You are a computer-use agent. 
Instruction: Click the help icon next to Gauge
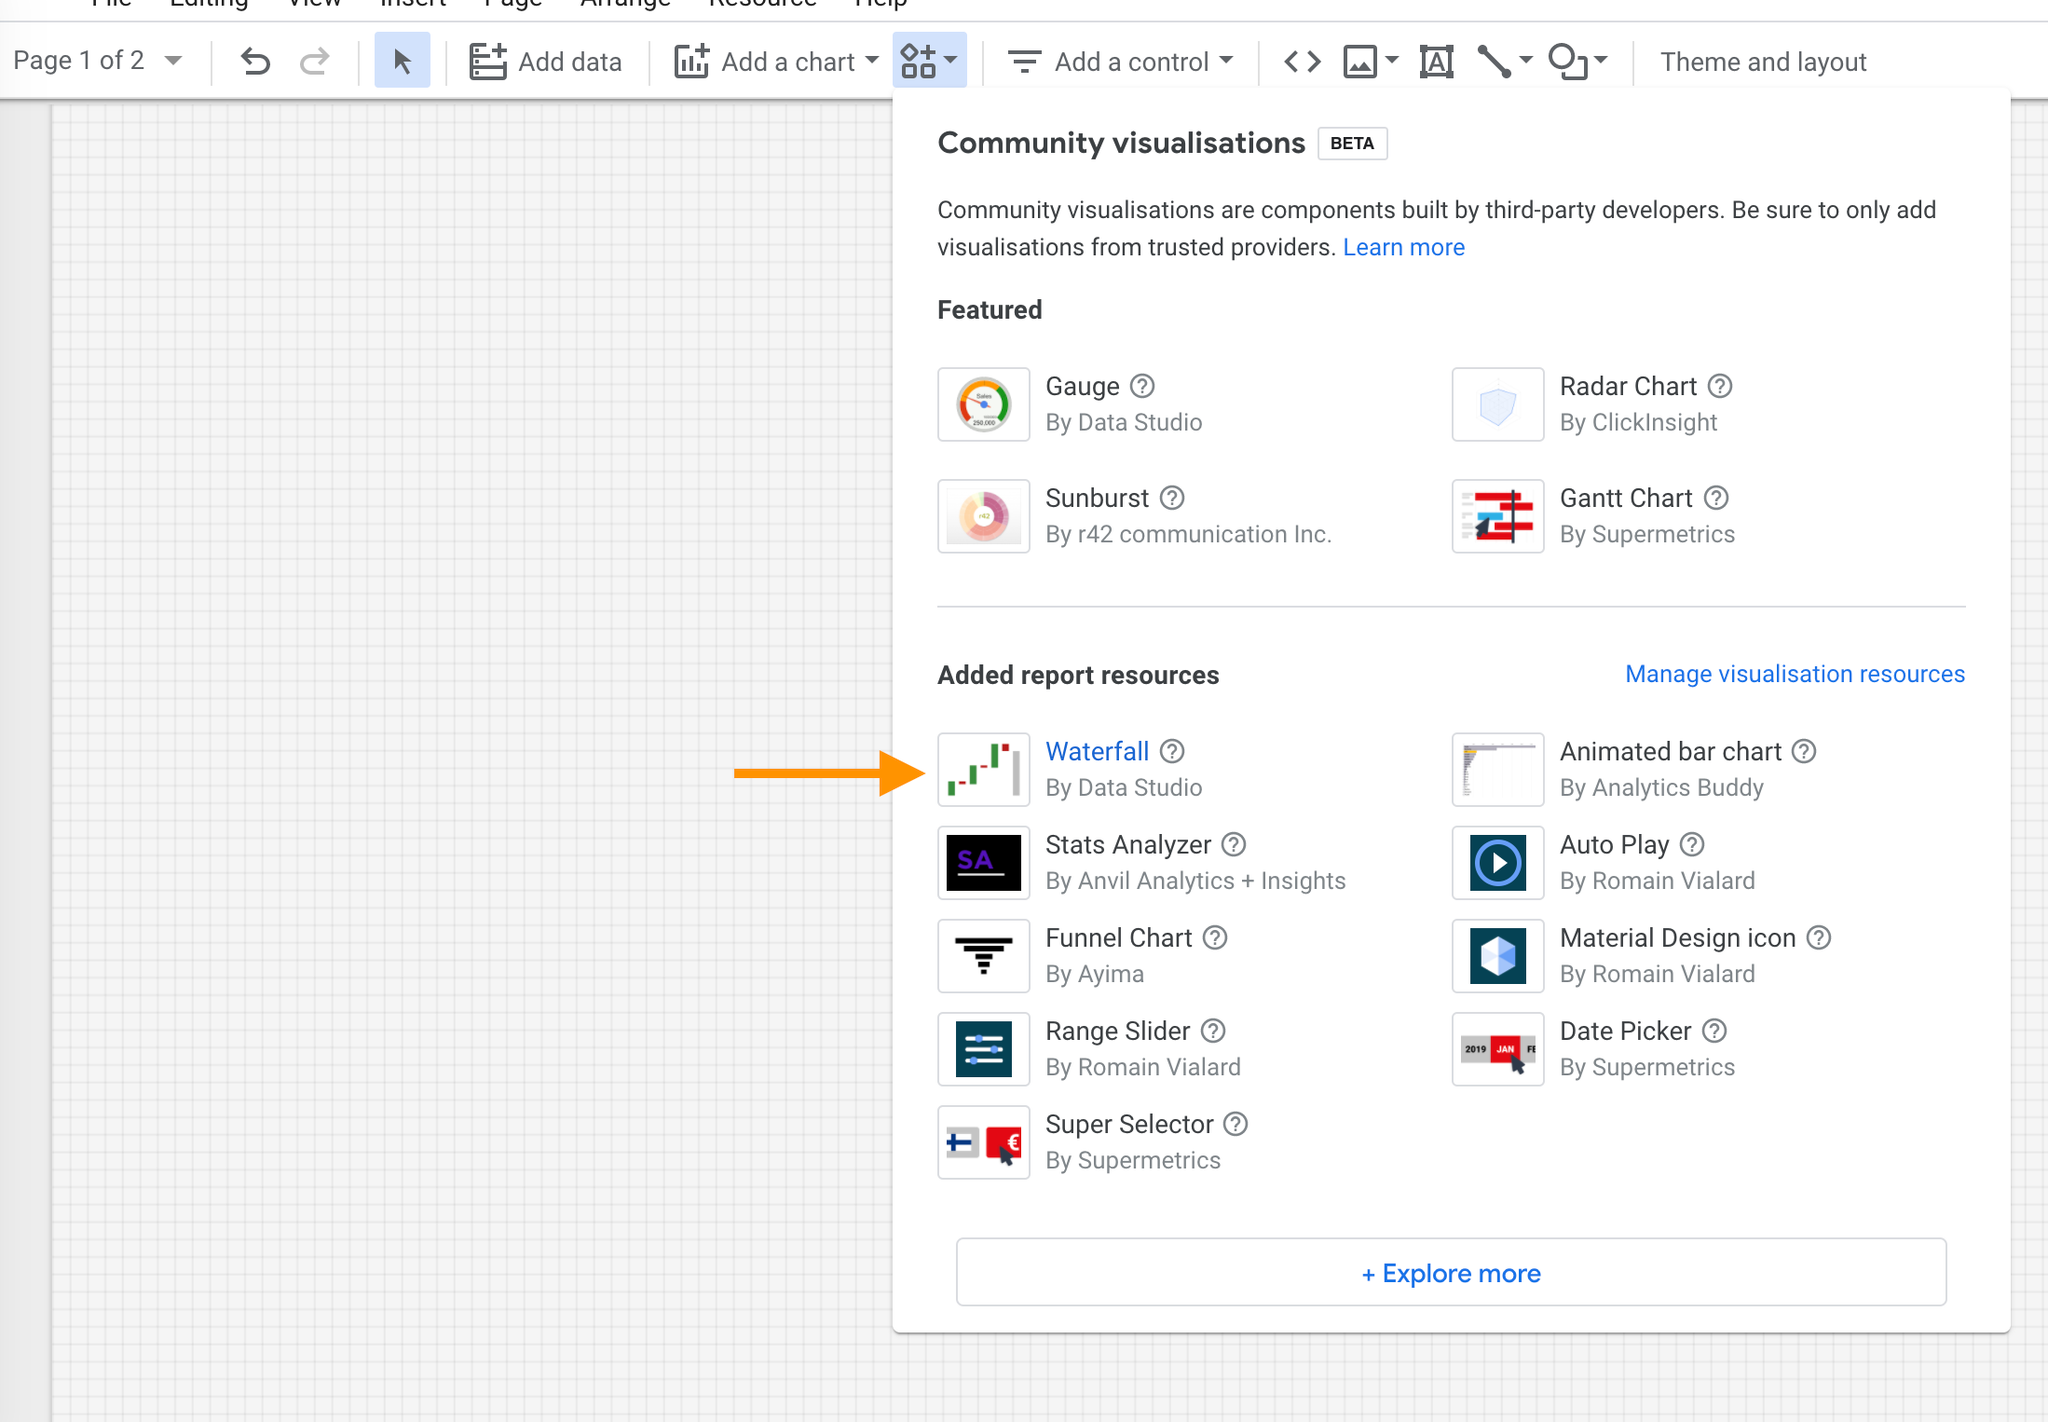(1142, 386)
